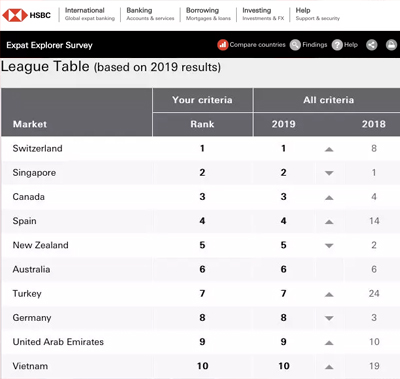Sort by Your criteria Rank column
Screen dimensions: 400x379
tap(202, 124)
